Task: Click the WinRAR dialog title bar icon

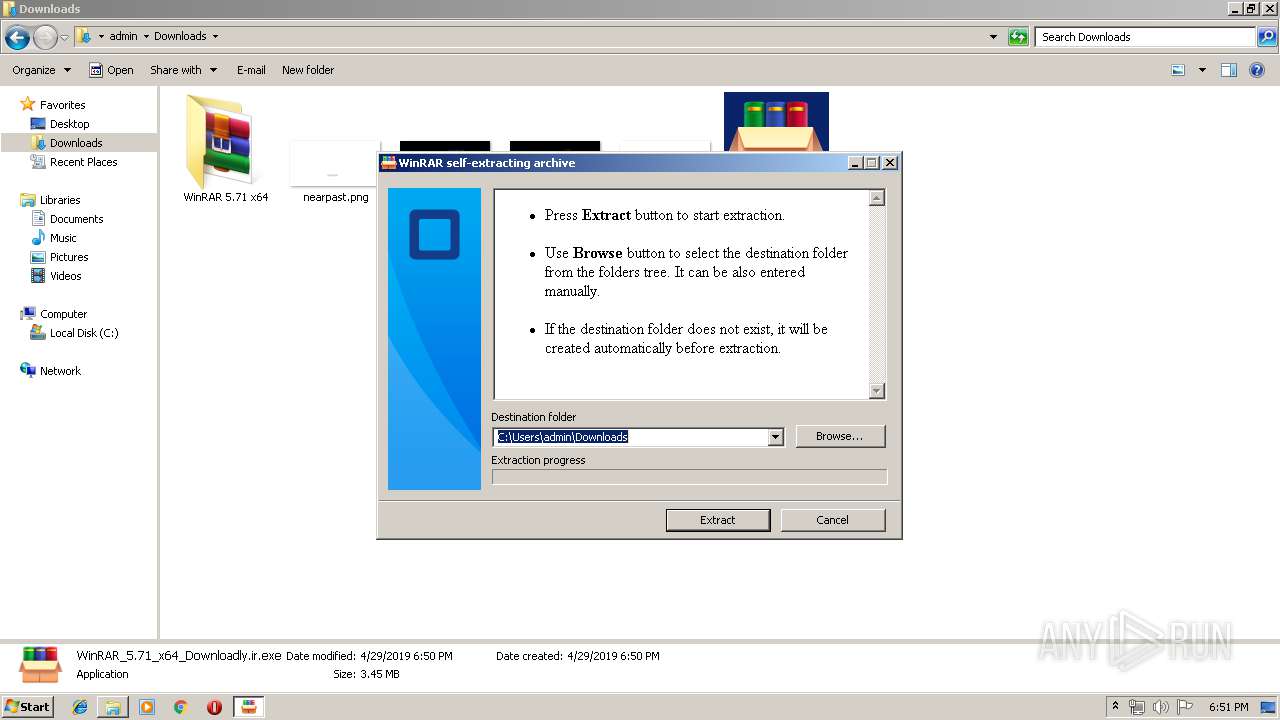Action: click(x=389, y=163)
